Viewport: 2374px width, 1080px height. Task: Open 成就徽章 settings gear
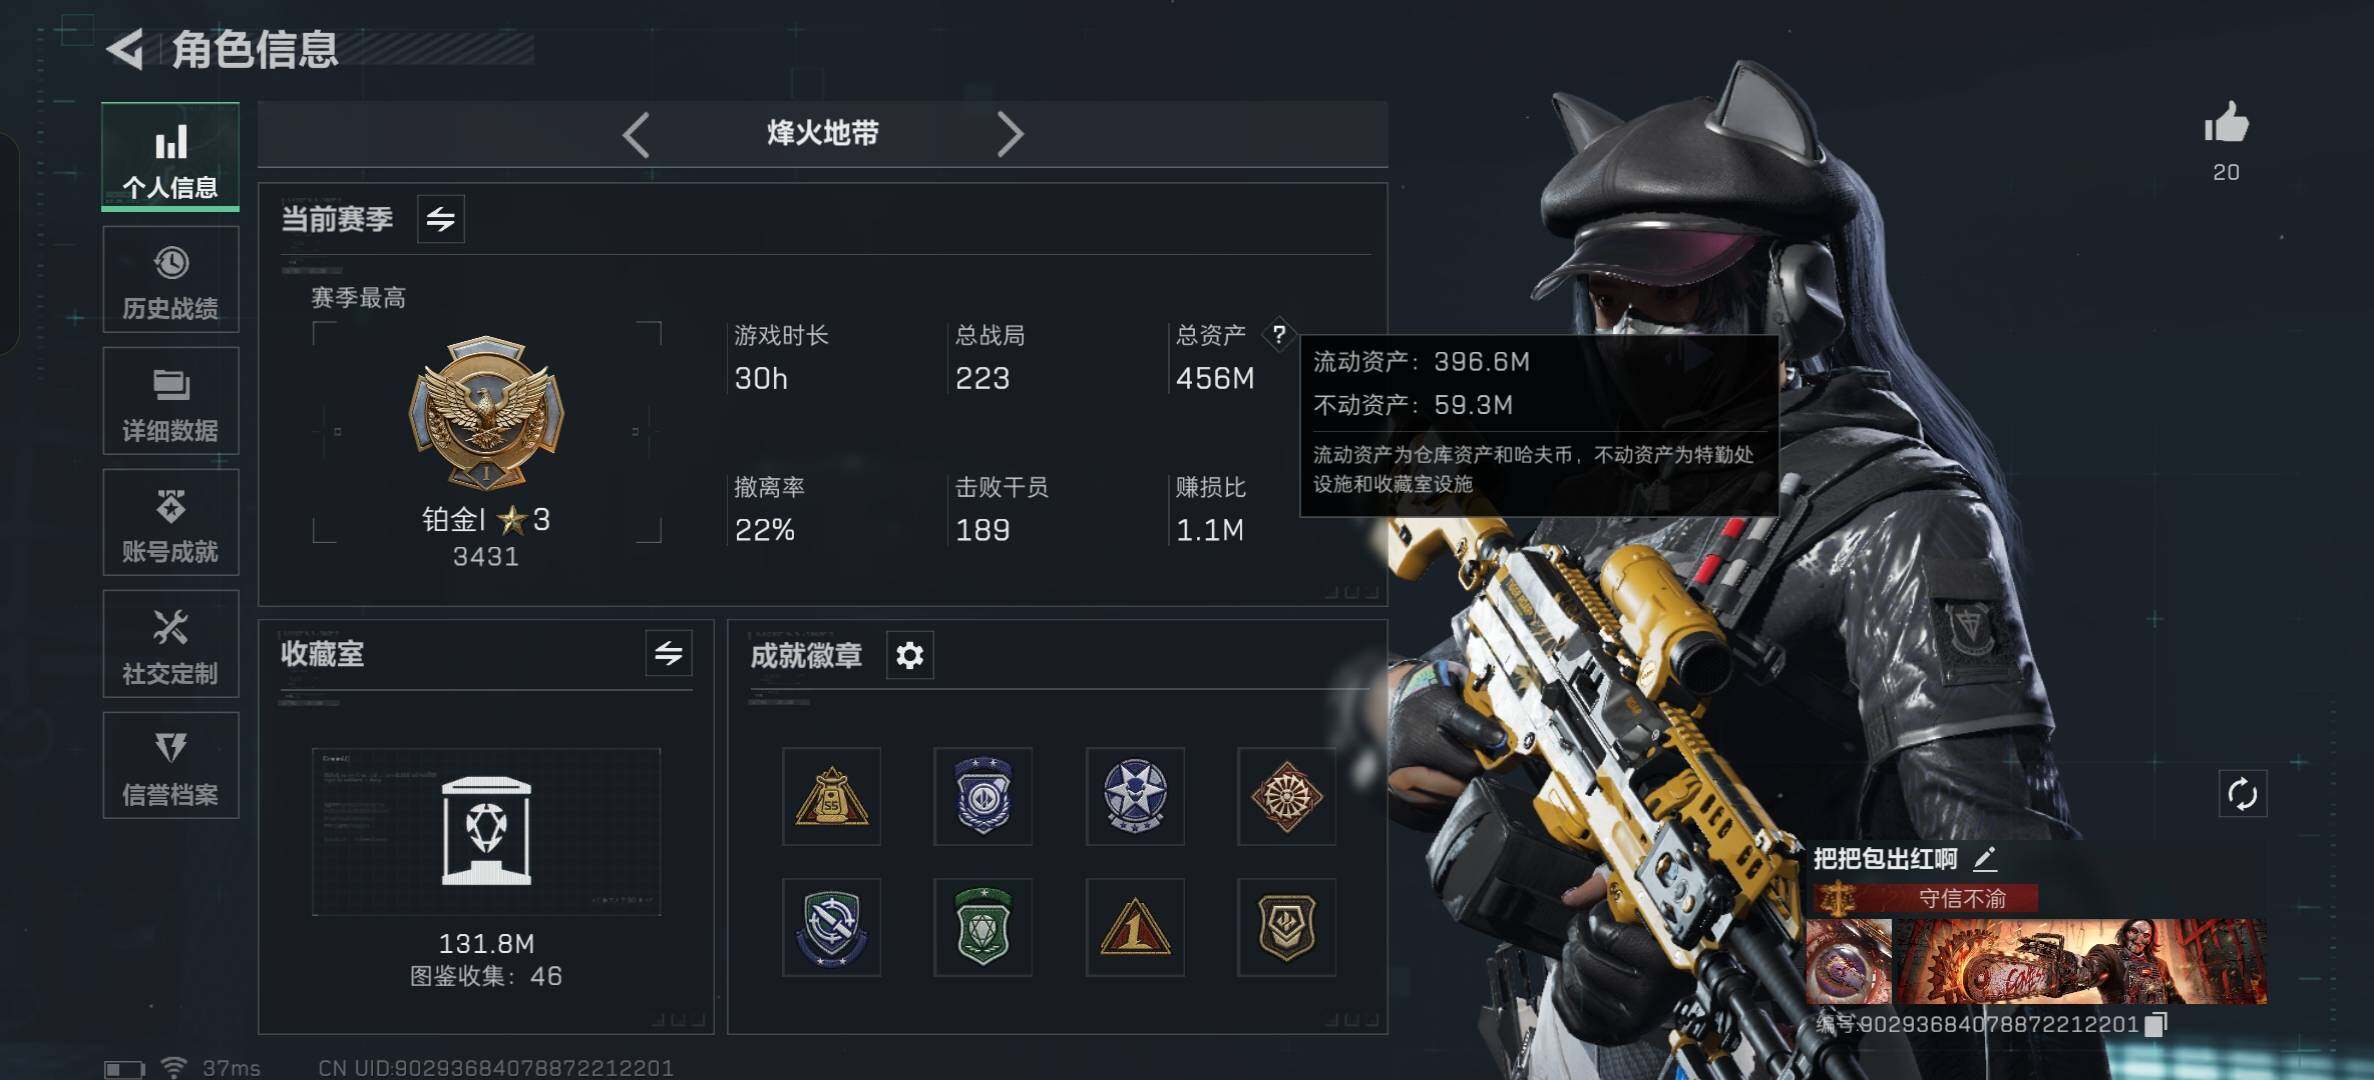click(x=910, y=656)
